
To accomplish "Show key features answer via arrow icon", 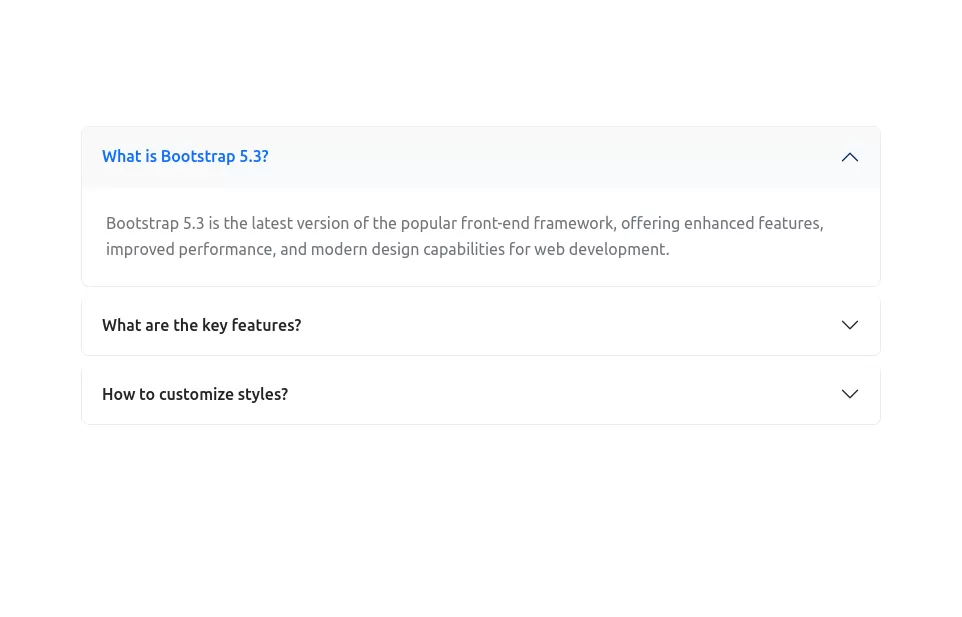I will point(849,325).
